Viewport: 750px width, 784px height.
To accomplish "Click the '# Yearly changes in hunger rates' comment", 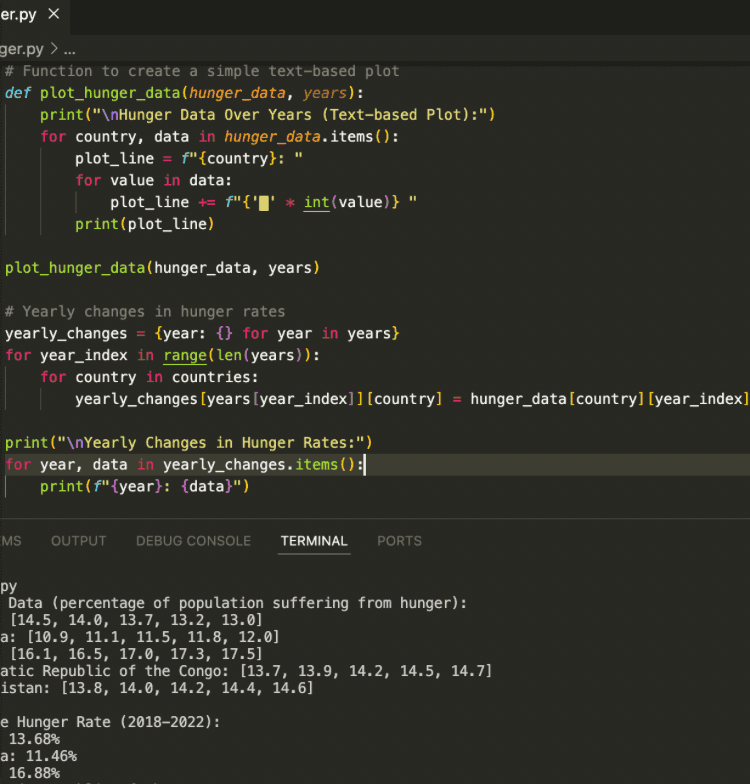I will click(x=145, y=312).
